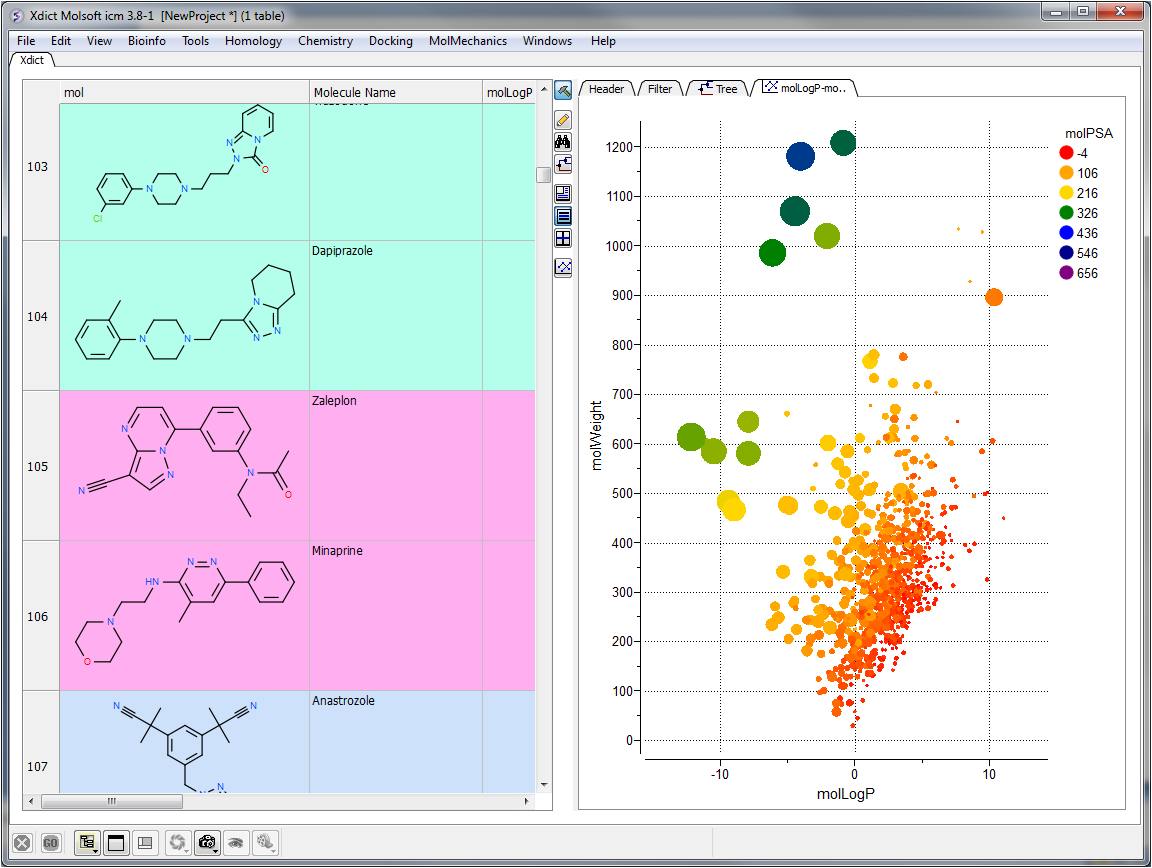Click the camera snapshot icon
Image resolution: width=1152 pixels, height=868 pixels.
pos(206,842)
